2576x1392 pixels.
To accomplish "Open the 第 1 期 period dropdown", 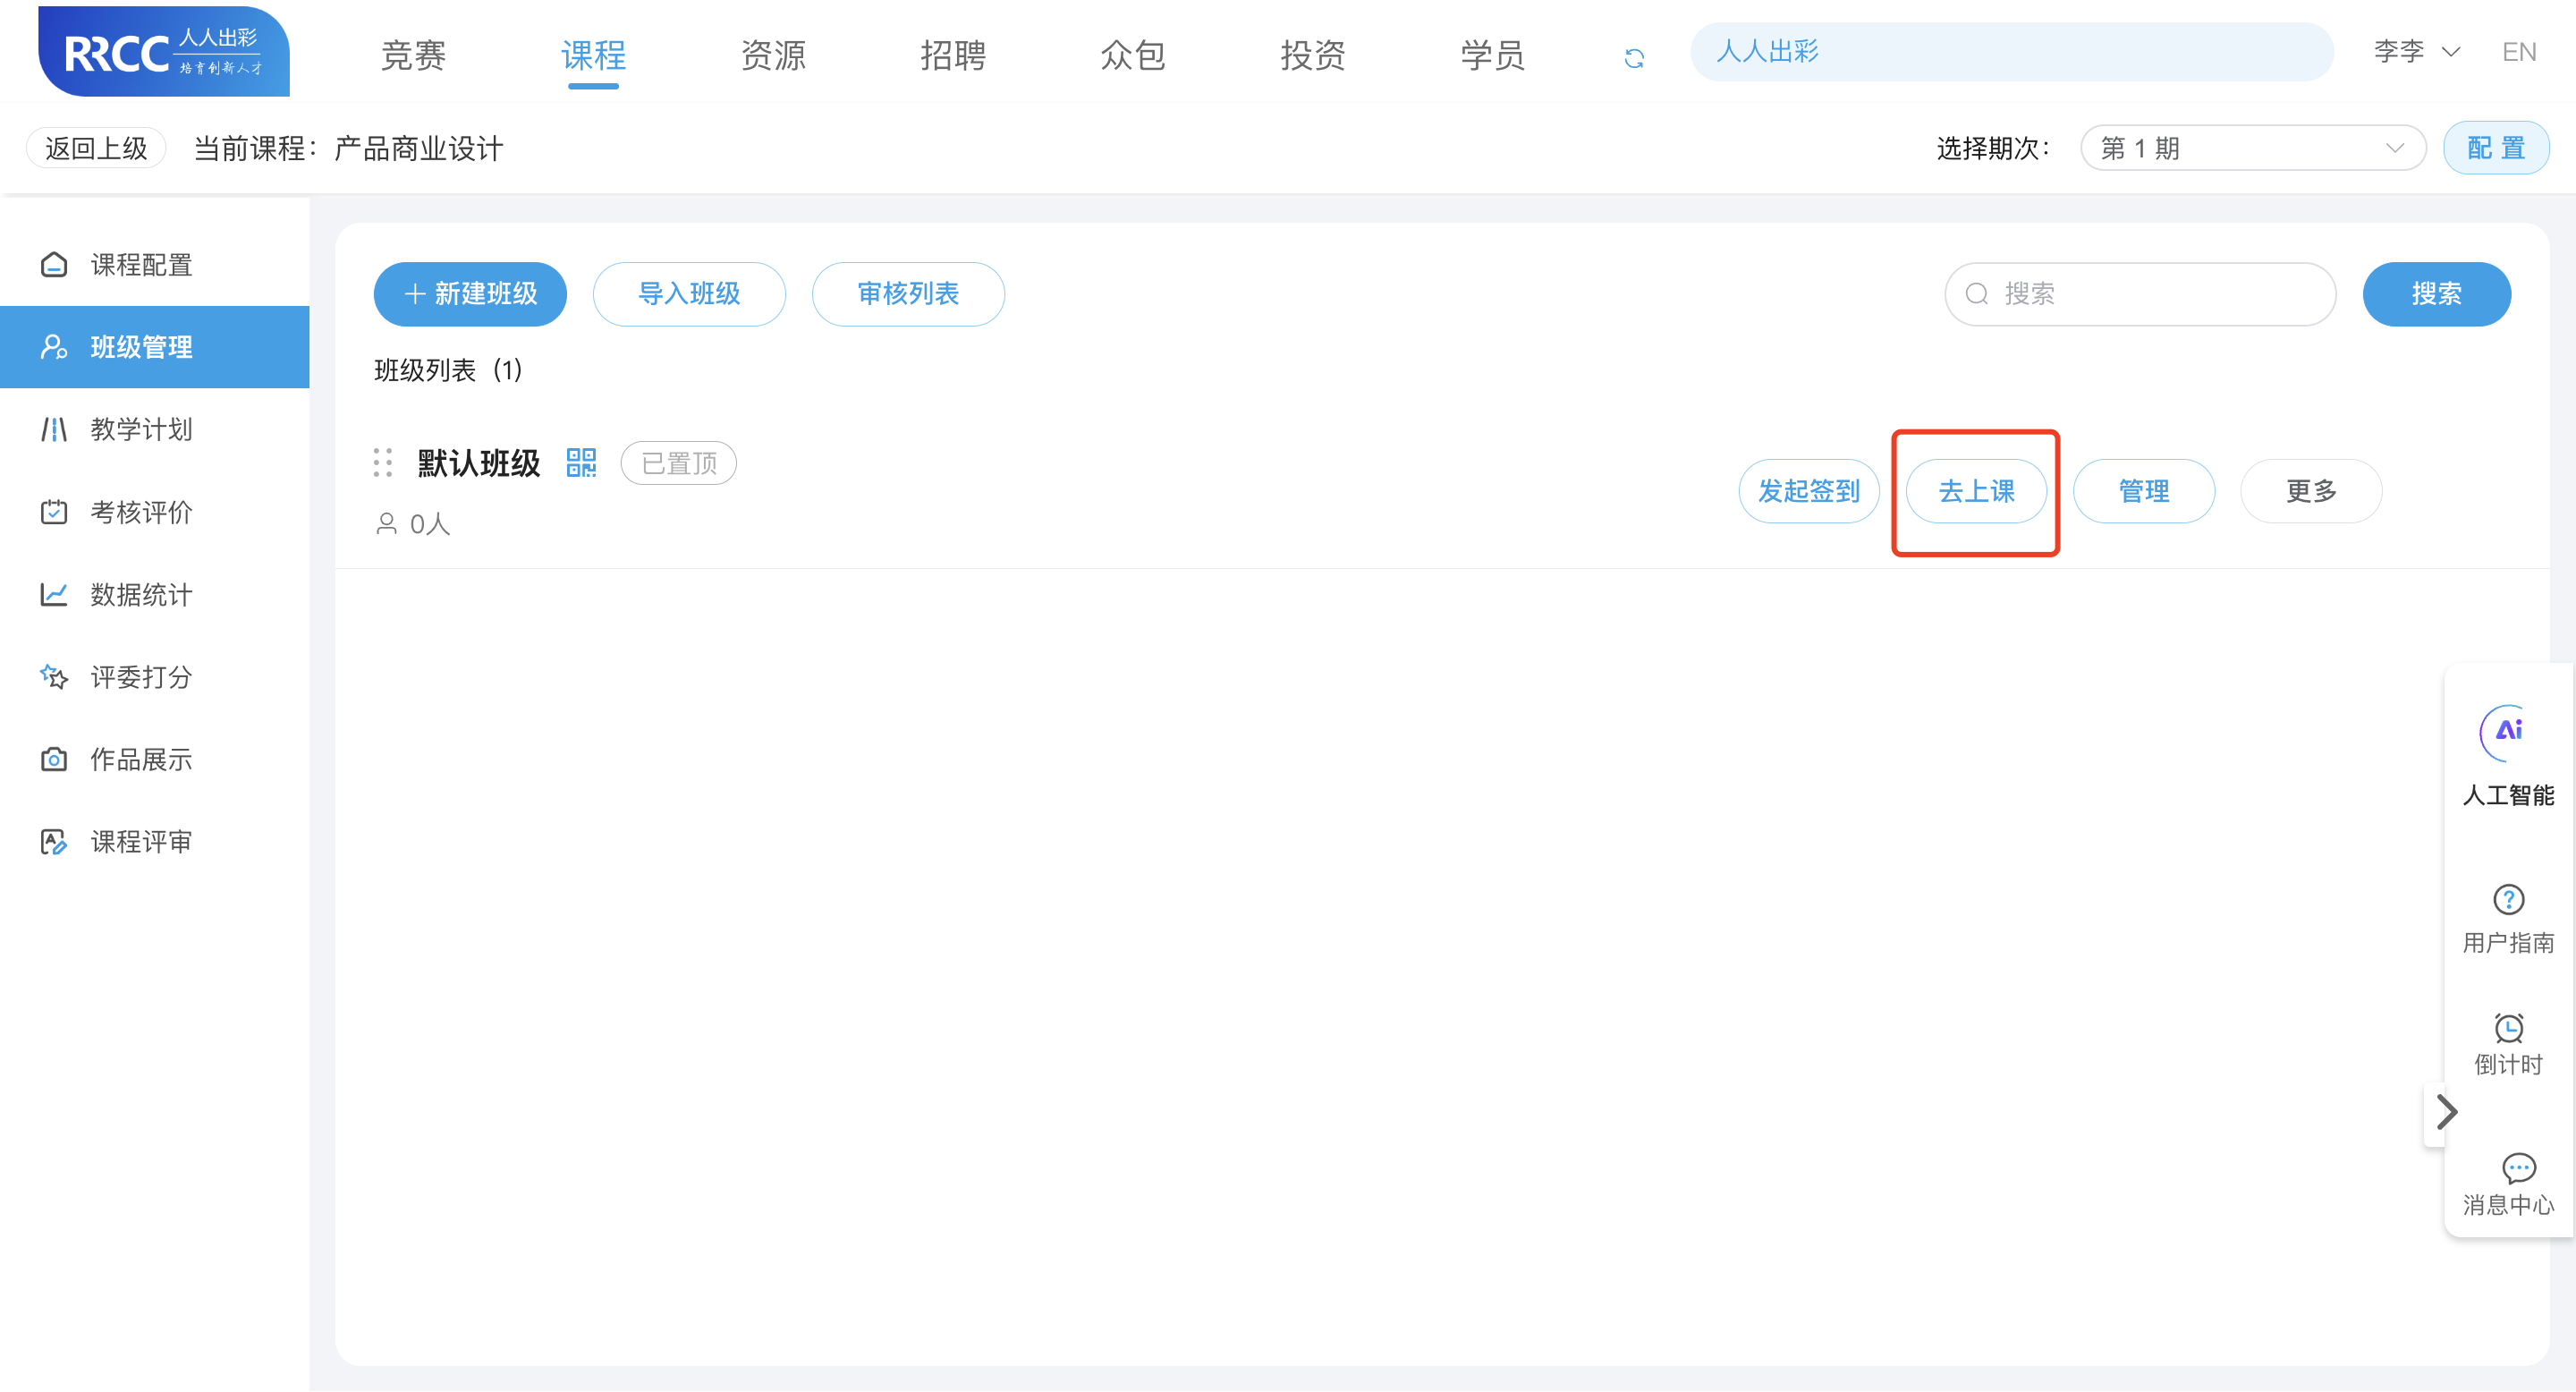I will click(x=2253, y=149).
